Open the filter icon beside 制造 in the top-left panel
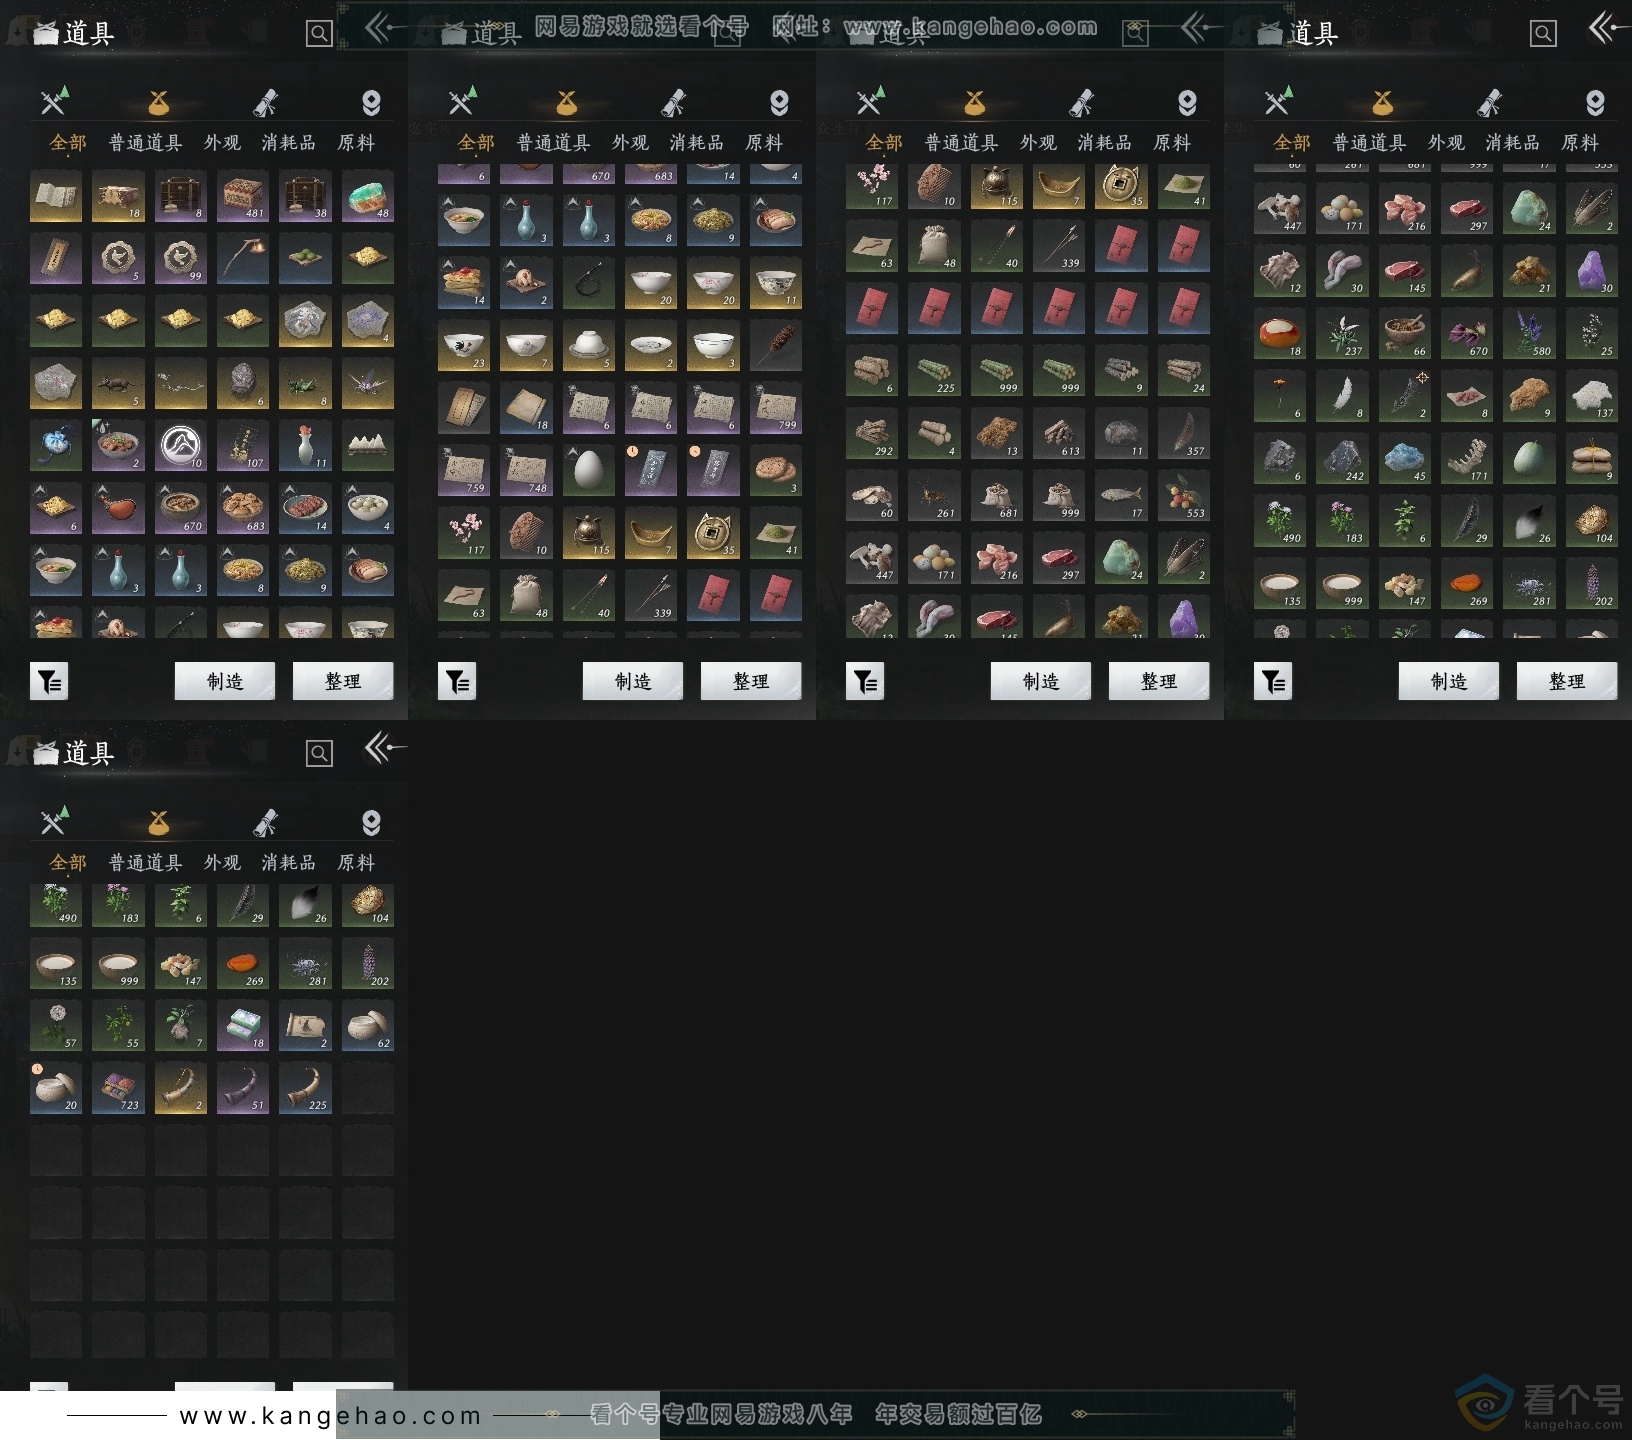This screenshot has height=1440, width=1632. coord(49,682)
